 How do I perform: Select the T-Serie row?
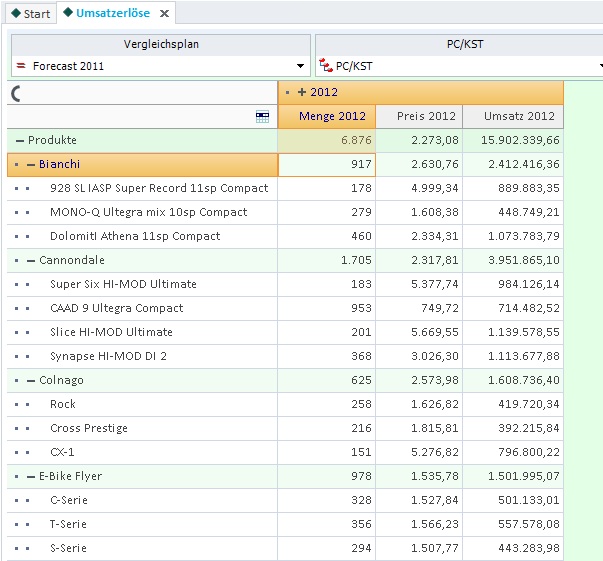[x=142, y=524]
